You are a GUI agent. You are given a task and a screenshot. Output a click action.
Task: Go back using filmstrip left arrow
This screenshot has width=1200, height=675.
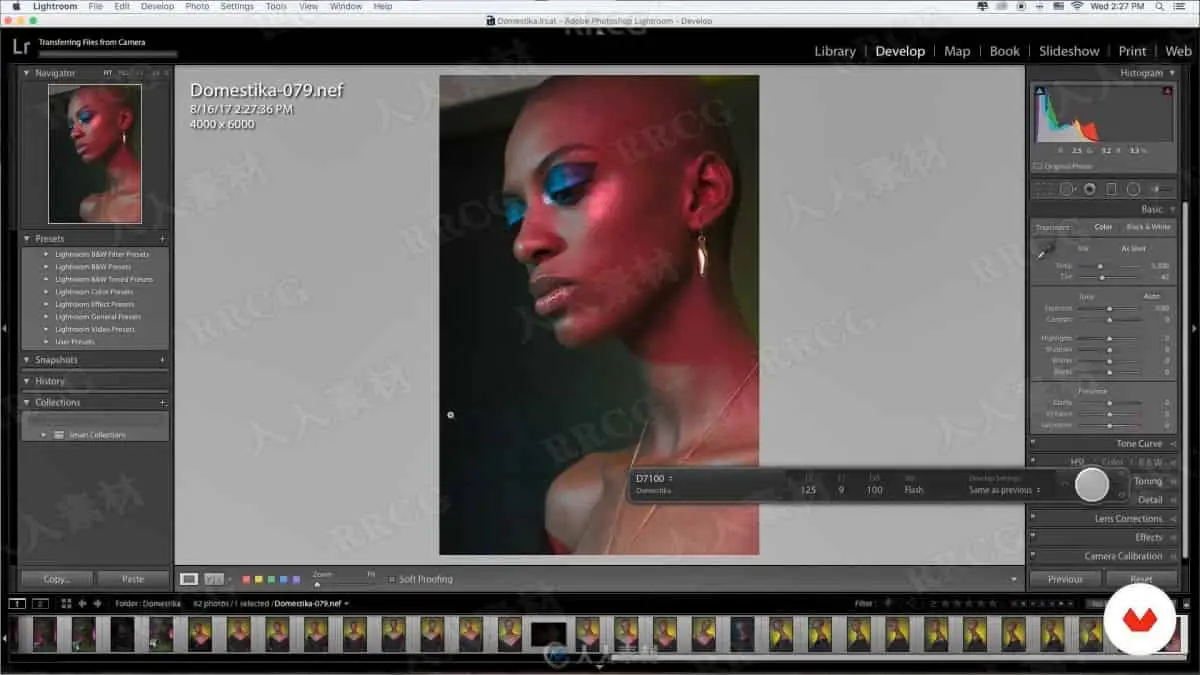click(83, 603)
